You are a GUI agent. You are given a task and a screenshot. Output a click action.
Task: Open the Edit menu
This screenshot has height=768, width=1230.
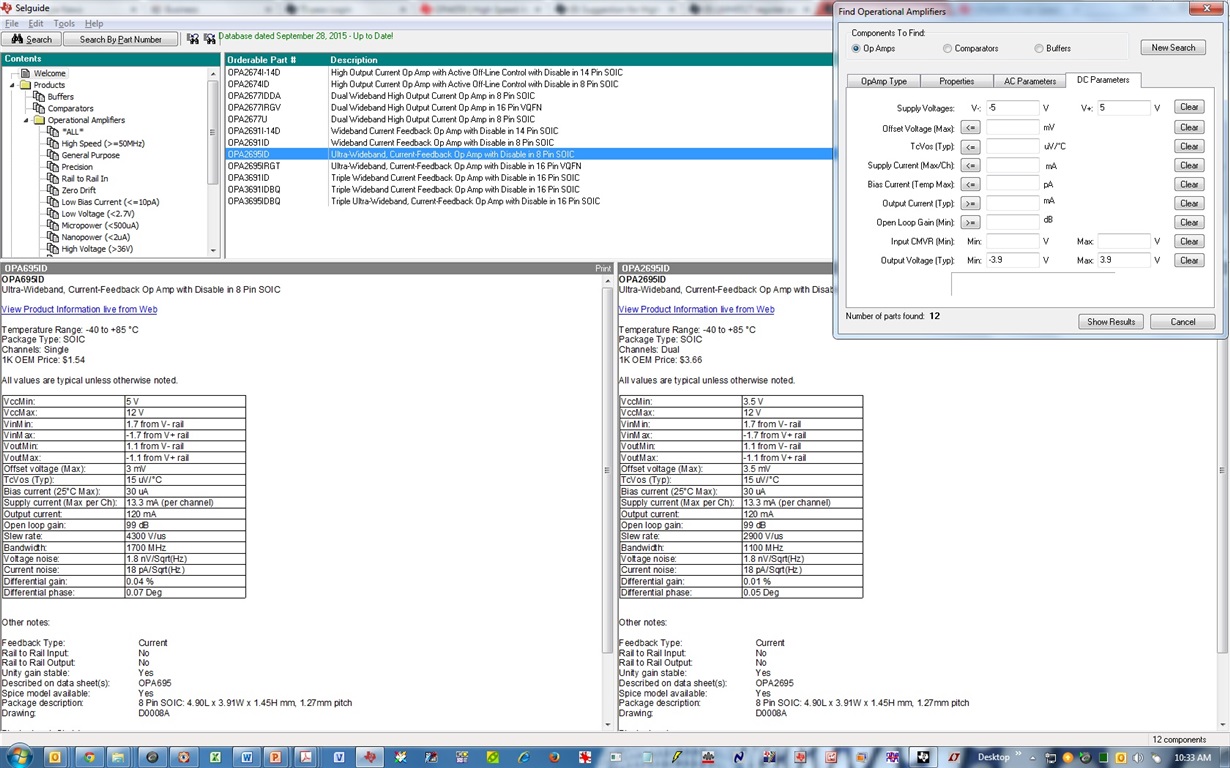36,23
